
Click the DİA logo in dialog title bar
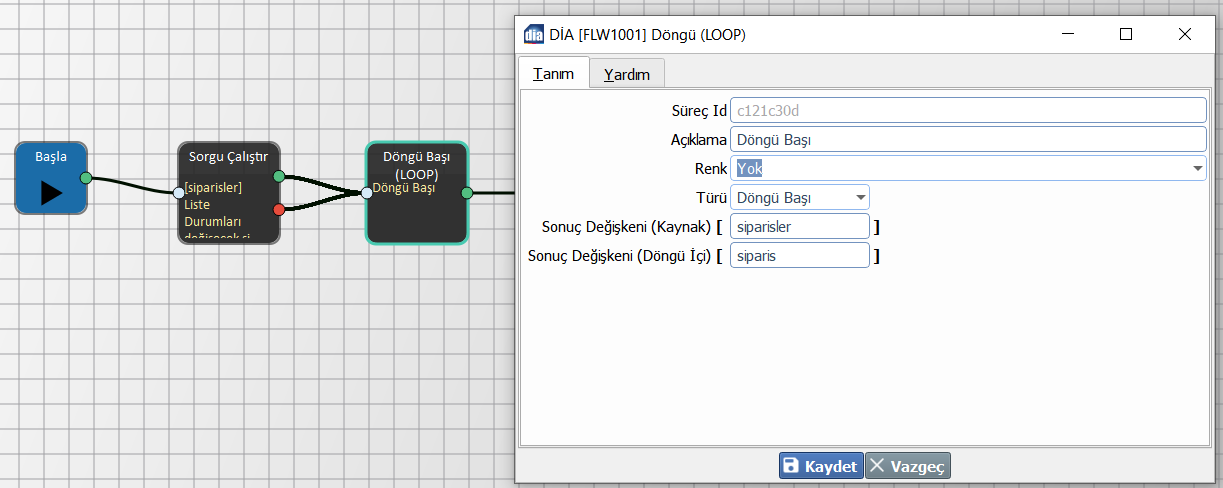point(534,34)
